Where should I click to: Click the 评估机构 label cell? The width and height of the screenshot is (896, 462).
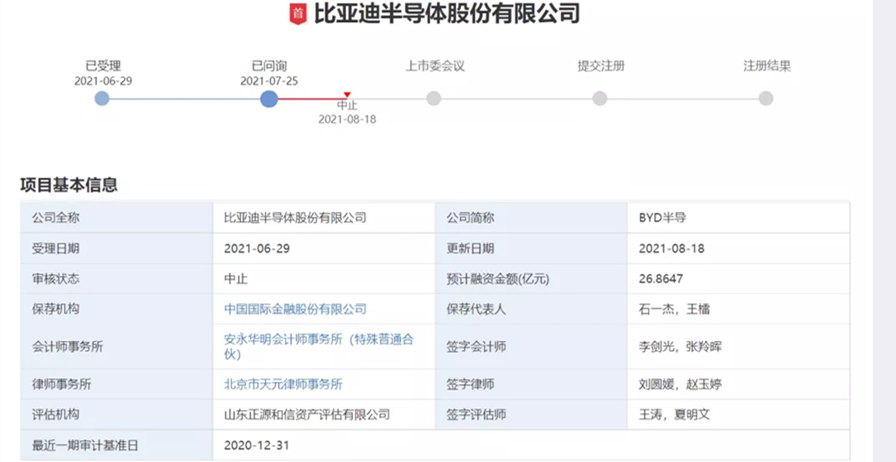tap(117, 415)
